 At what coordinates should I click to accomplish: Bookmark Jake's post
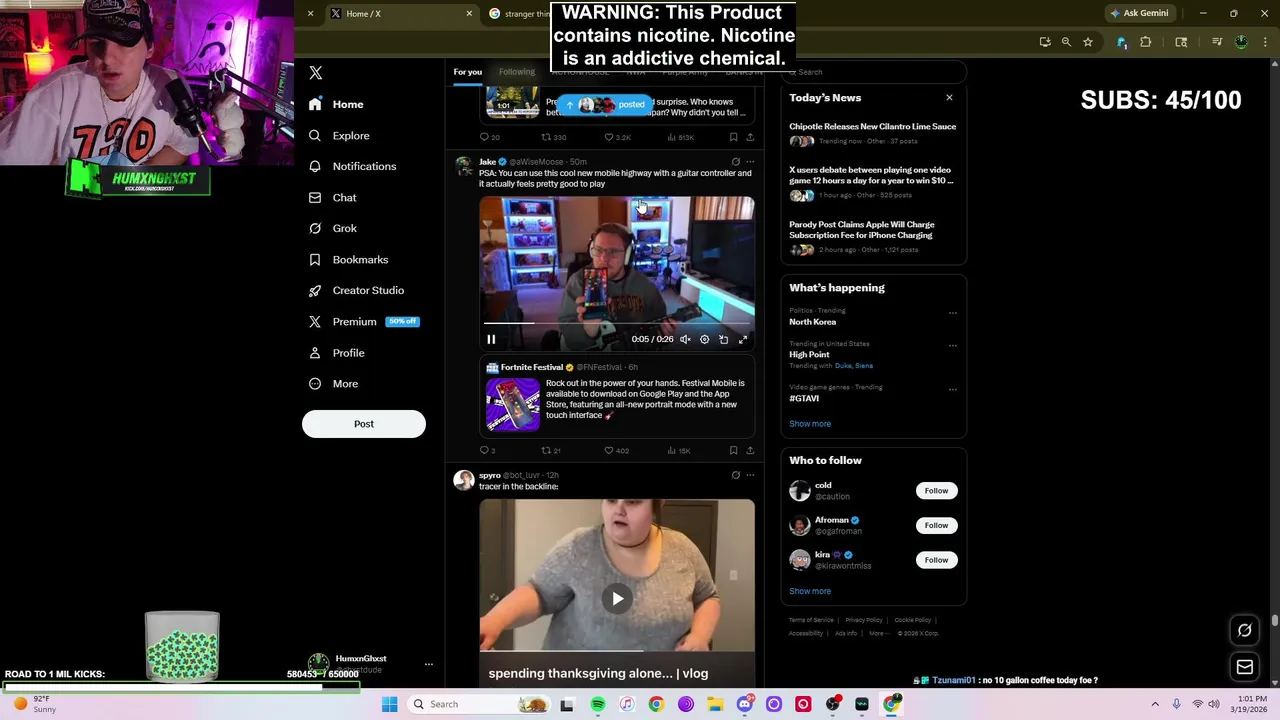[x=733, y=450]
